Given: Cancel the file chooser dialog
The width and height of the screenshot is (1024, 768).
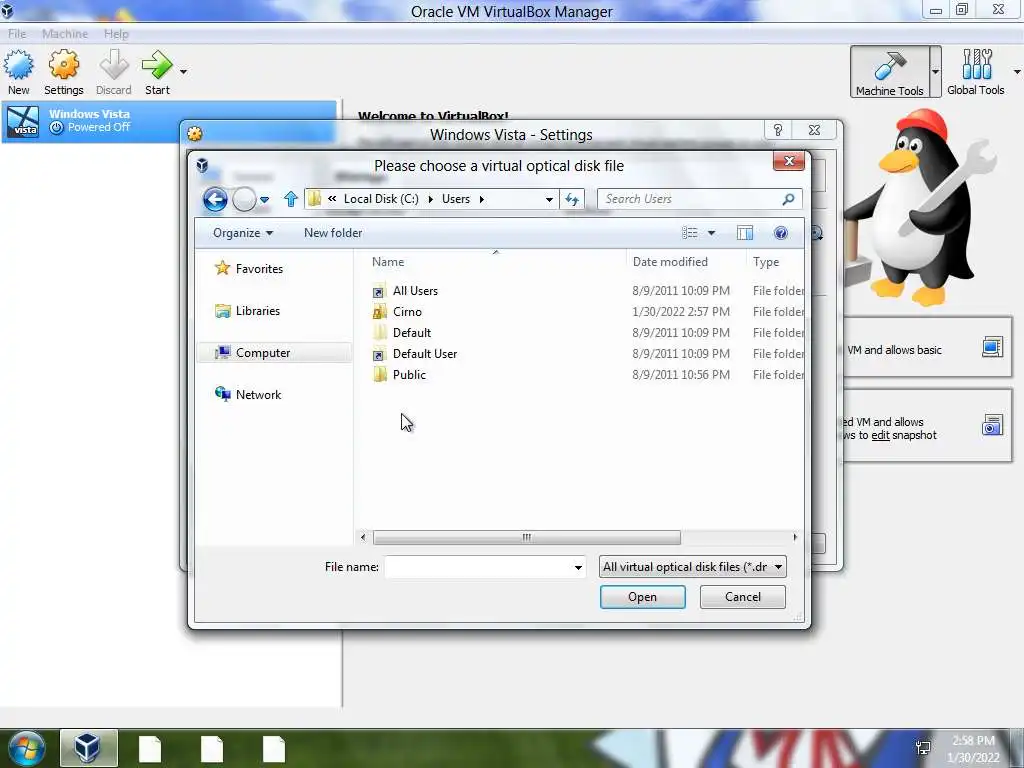Looking at the screenshot, I should point(743,597).
